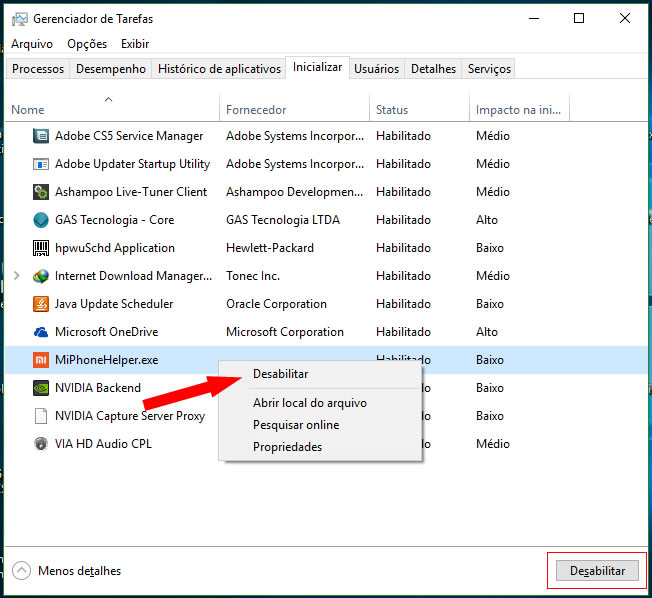652x598 pixels.
Task: Click Hewlett-Packard supplier cell
Action: pyautogui.click(x=270, y=248)
